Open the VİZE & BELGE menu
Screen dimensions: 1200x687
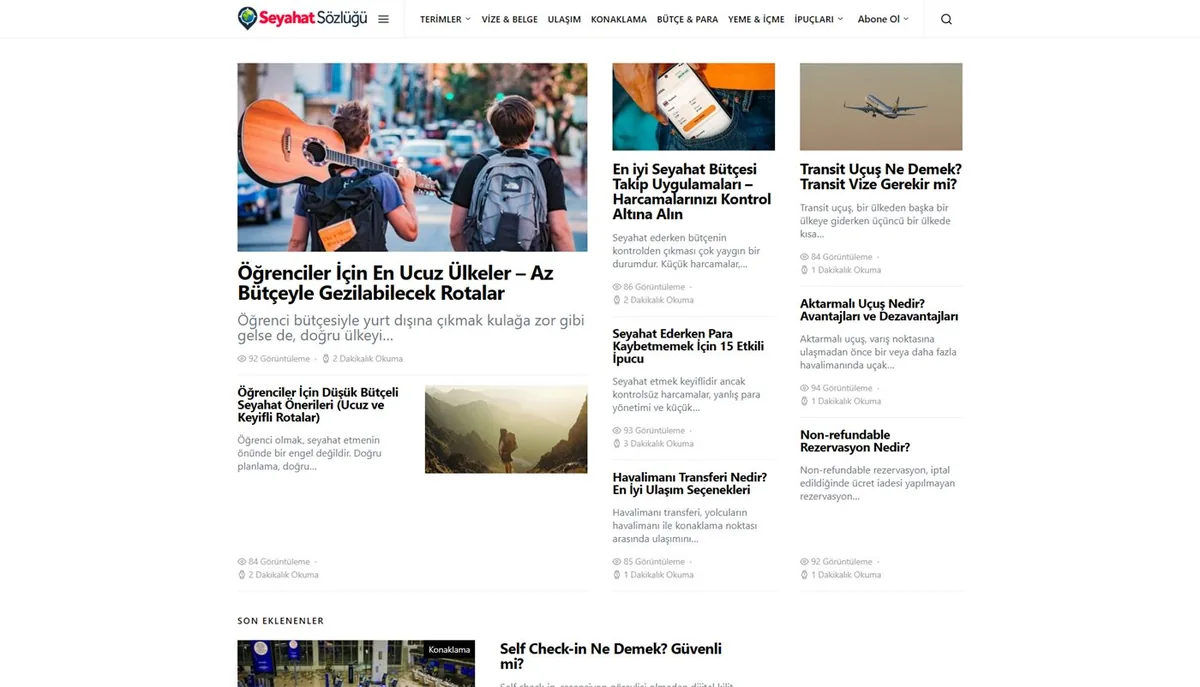pos(510,19)
